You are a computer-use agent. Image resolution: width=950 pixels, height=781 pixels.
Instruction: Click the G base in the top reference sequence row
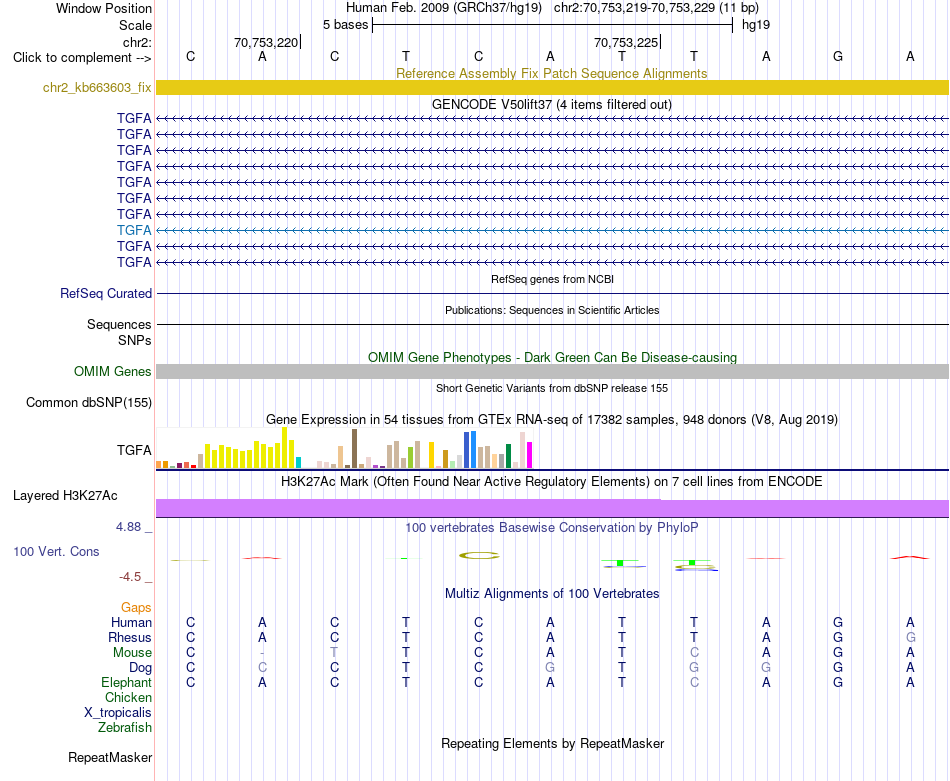[838, 56]
